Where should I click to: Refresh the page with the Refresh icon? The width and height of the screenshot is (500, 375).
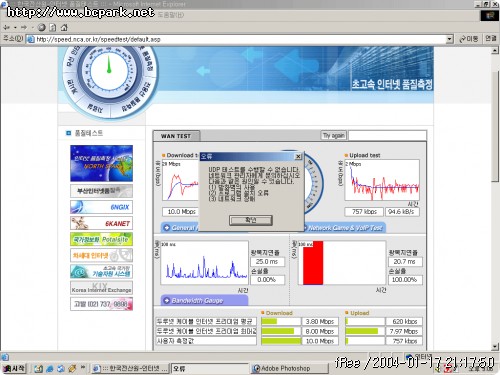point(52,27)
